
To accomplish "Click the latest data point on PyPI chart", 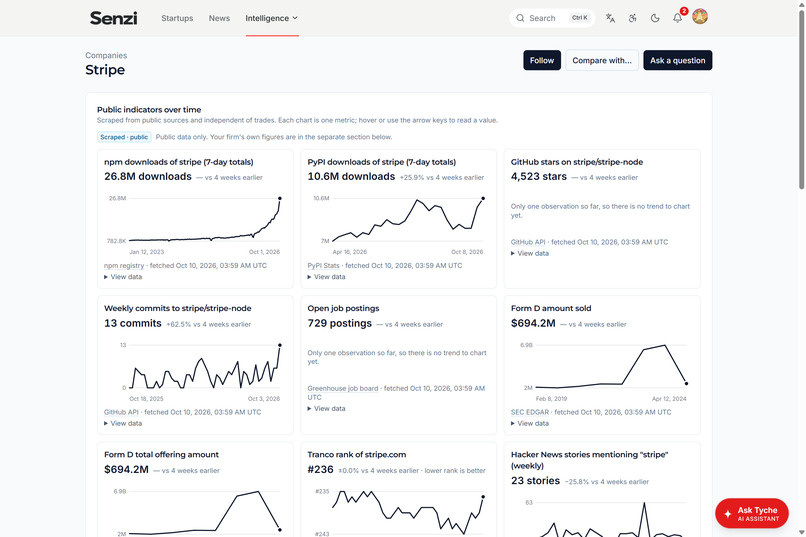I will [x=483, y=198].
